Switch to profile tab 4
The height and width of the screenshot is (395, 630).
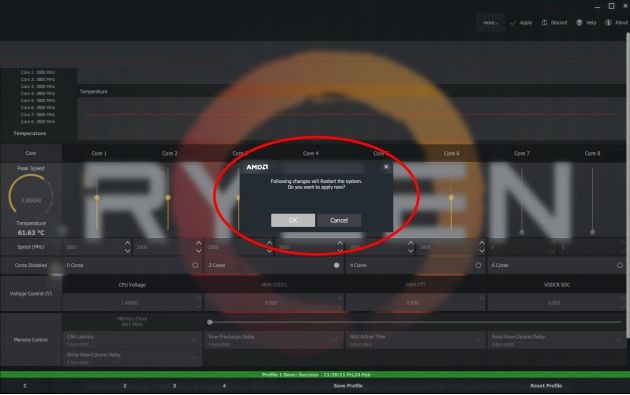[x=224, y=386]
